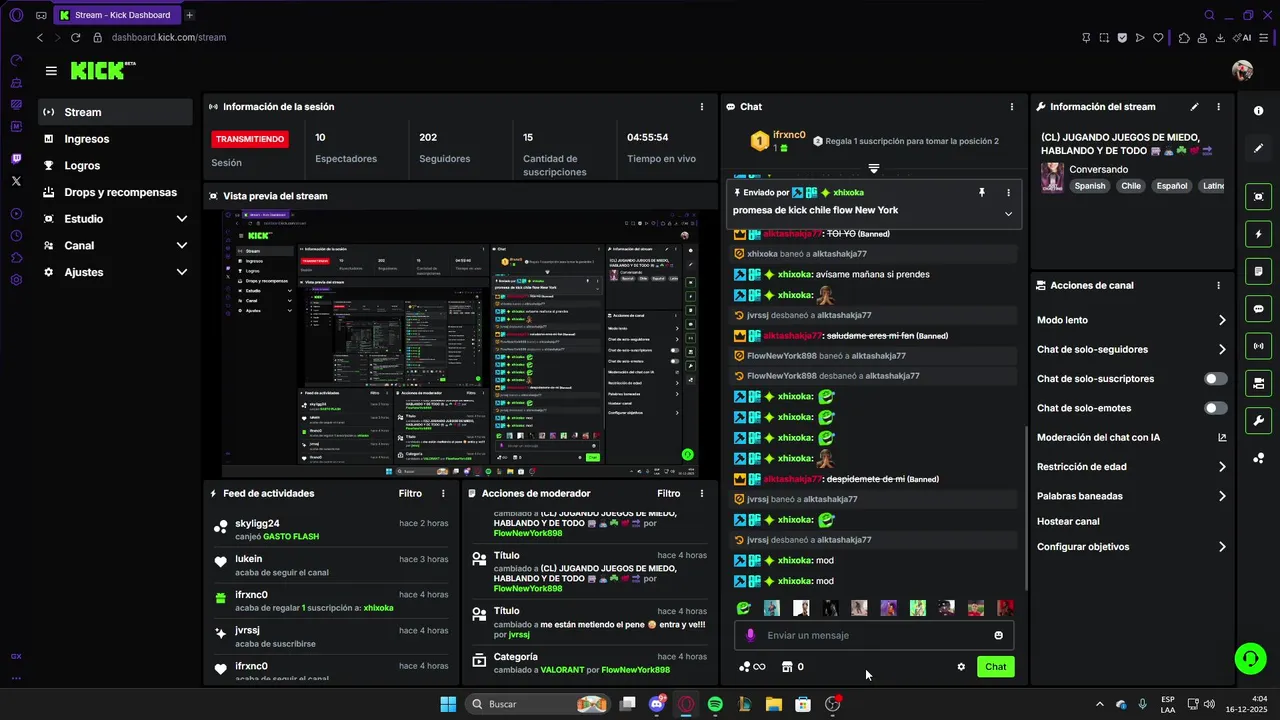1280x720 pixels.
Task: Open OBS Studio from taskbar
Action: click(832, 704)
